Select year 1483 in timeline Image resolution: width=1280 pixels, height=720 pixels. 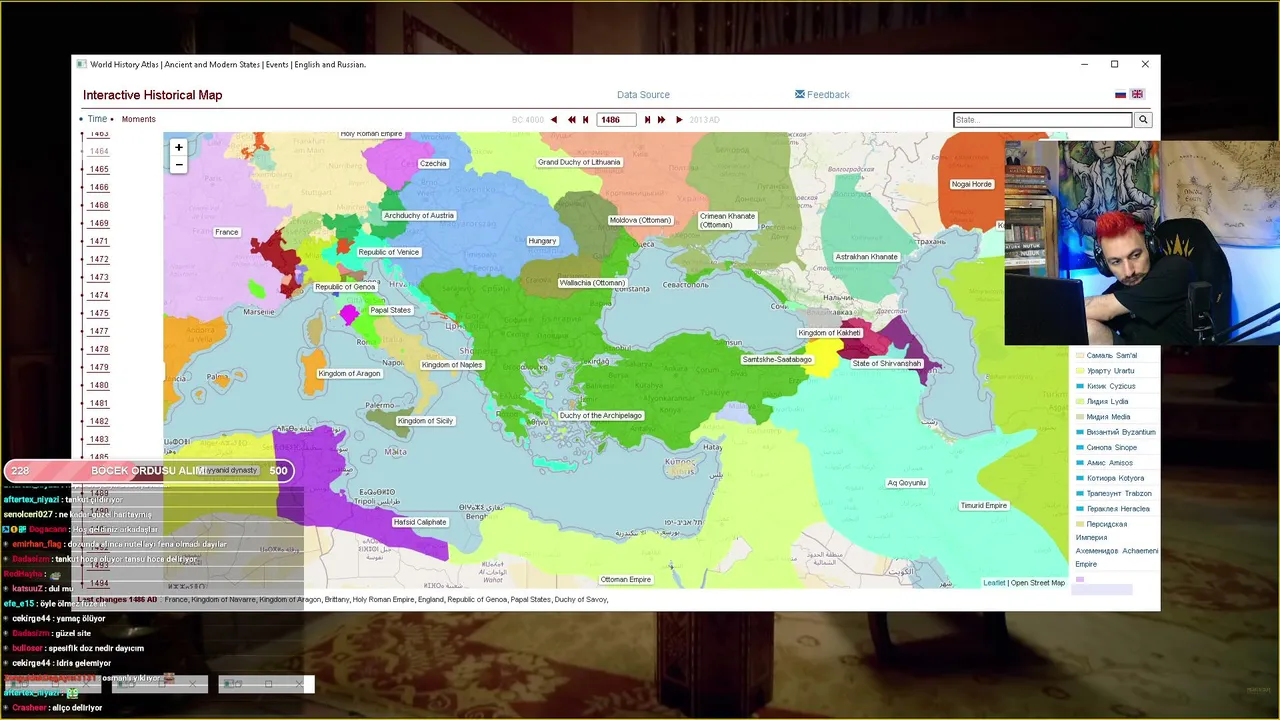[x=99, y=440]
